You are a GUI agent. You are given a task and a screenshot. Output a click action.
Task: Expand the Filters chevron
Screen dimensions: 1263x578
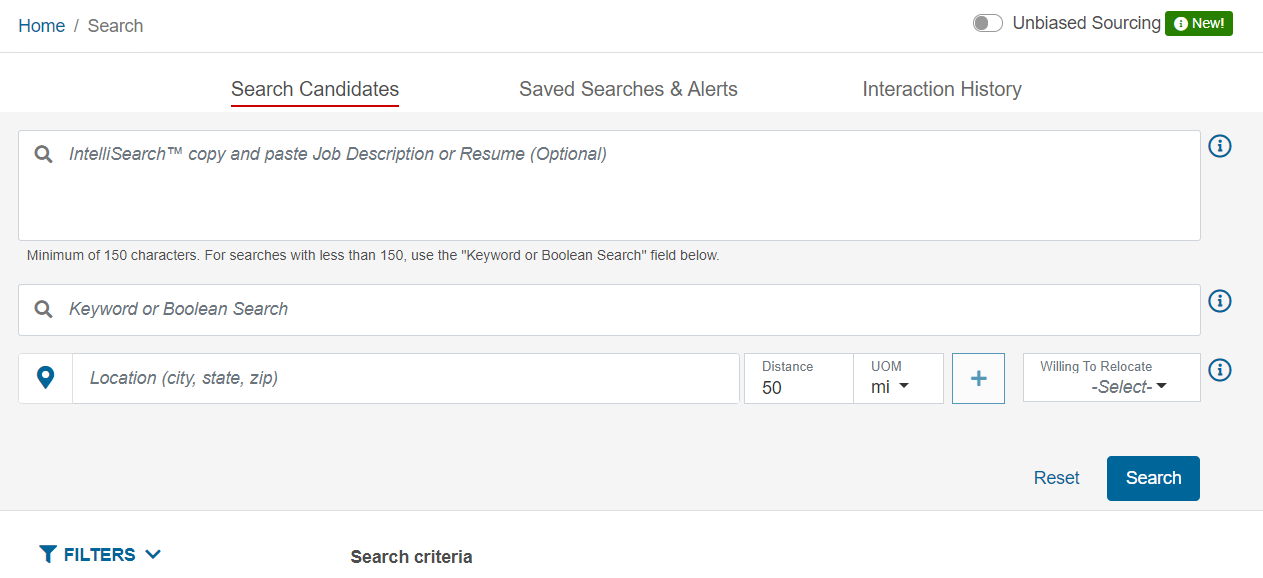coord(153,554)
